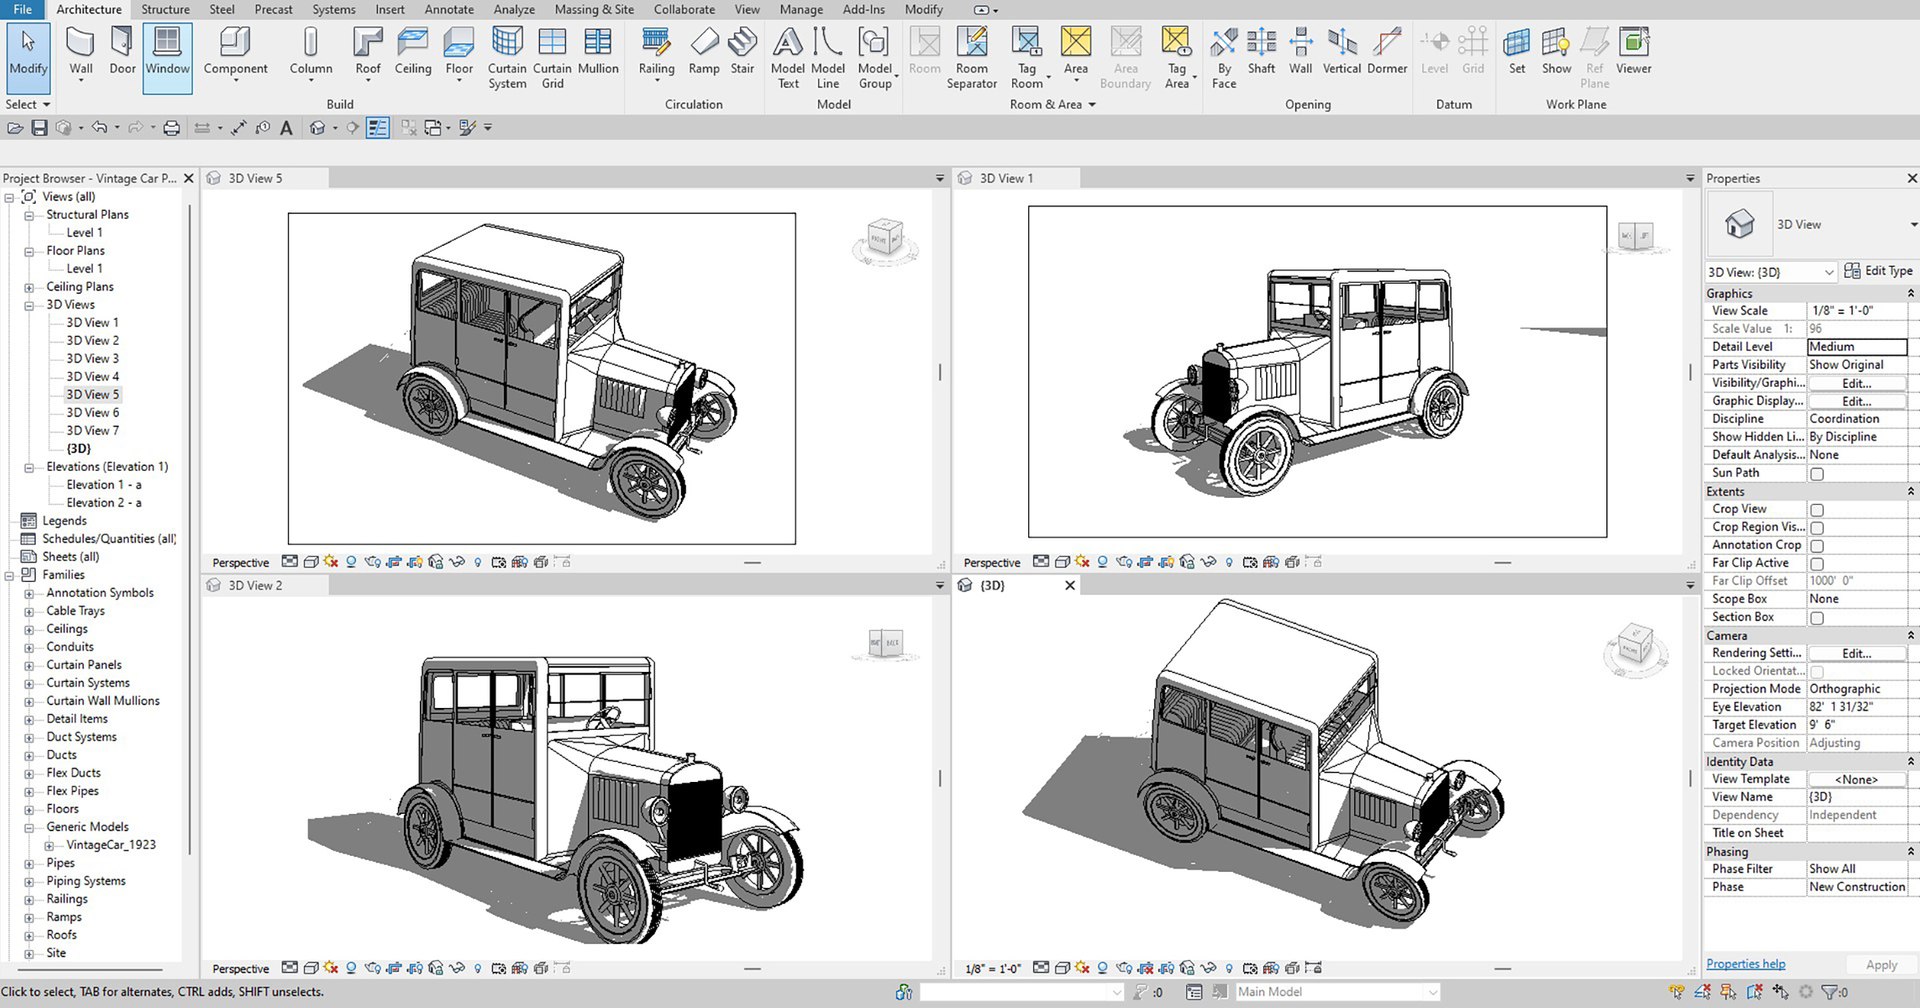Toggle Crop Region Visible checkbox
Image resolution: width=1920 pixels, height=1008 pixels.
[x=1817, y=528]
